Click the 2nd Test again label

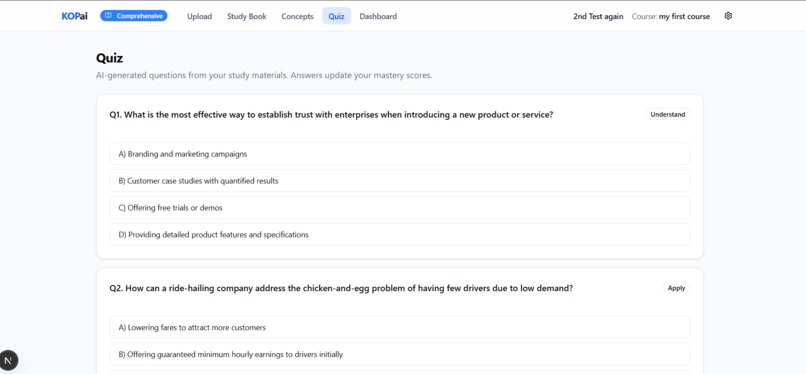point(598,16)
